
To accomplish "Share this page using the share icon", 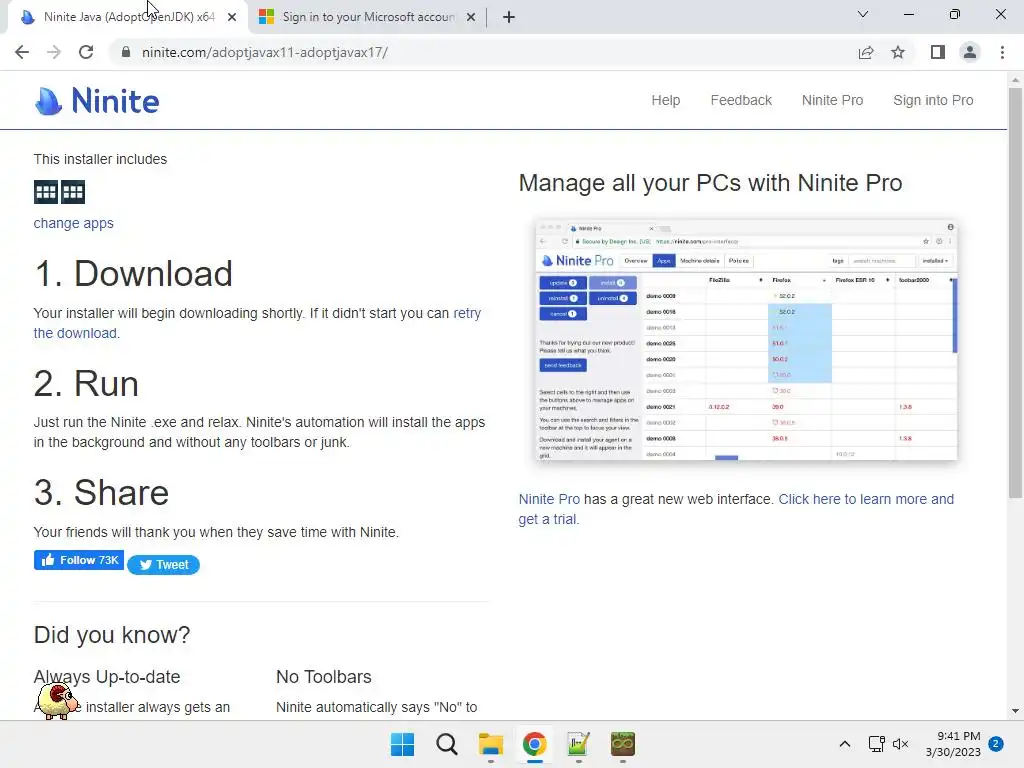I will pyautogui.click(x=866, y=52).
